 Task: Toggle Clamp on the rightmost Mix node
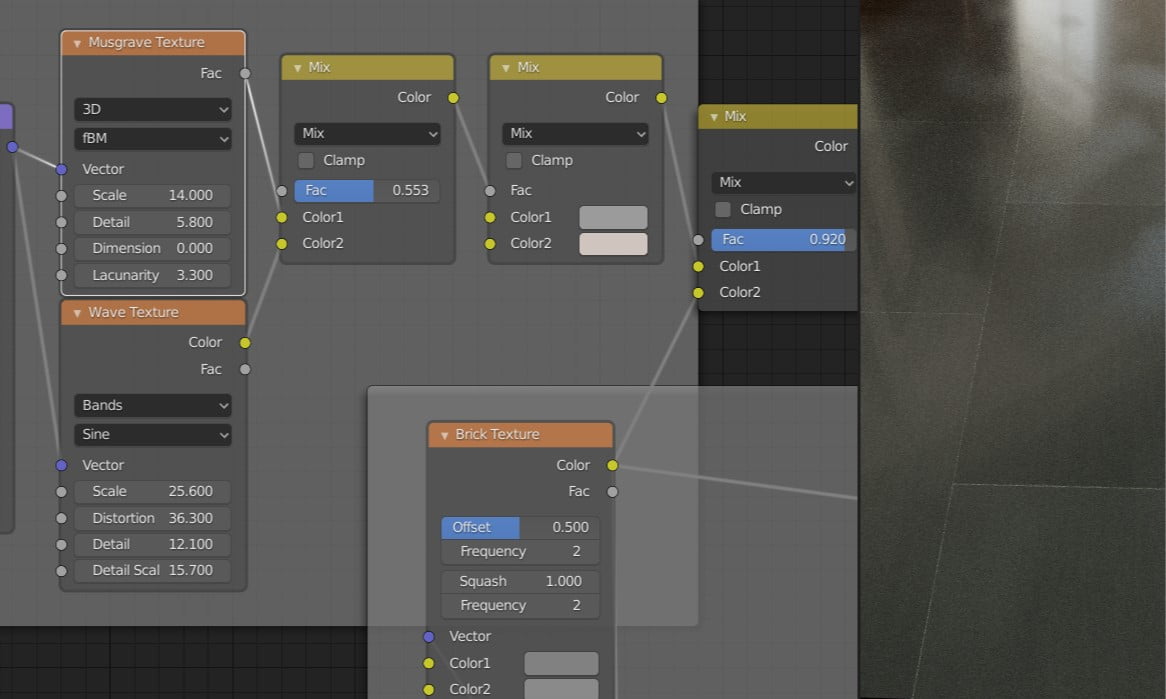tap(721, 209)
